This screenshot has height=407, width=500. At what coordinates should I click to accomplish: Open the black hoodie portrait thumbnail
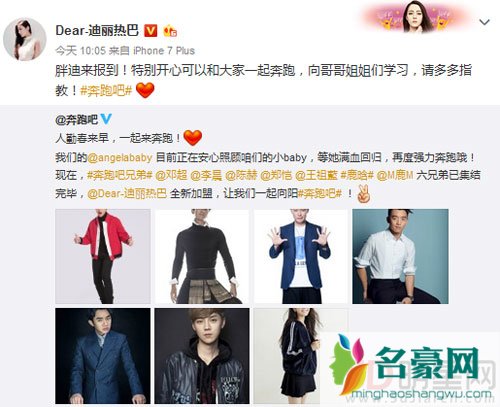click(202, 356)
